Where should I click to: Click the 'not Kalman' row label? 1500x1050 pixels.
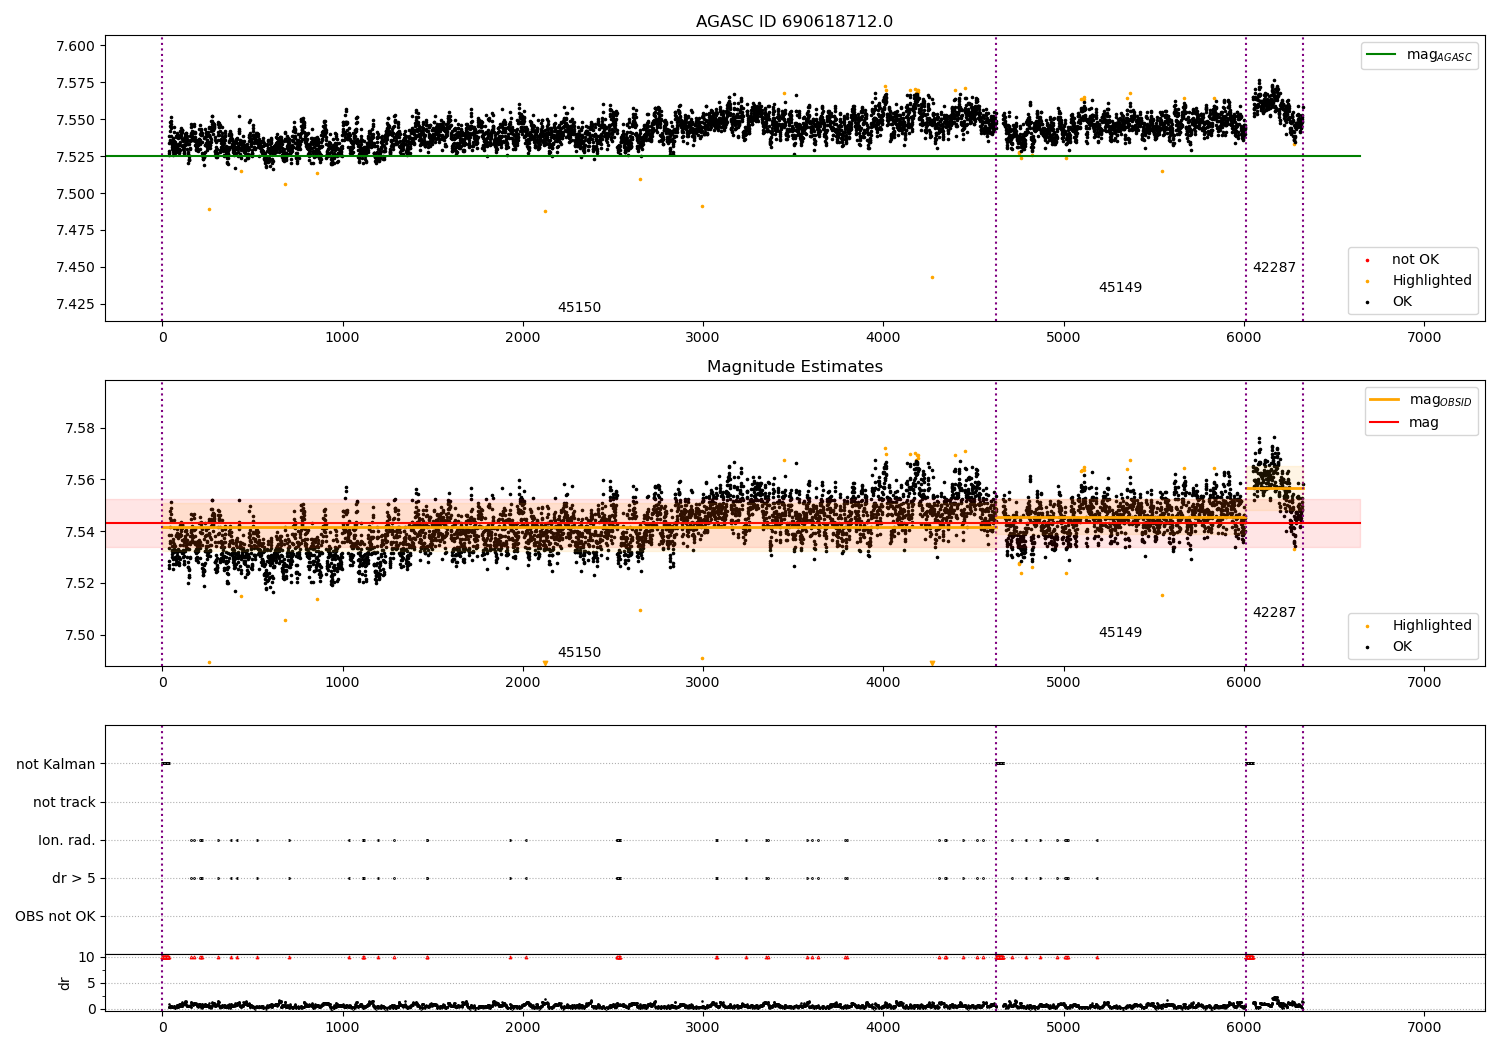coord(56,765)
